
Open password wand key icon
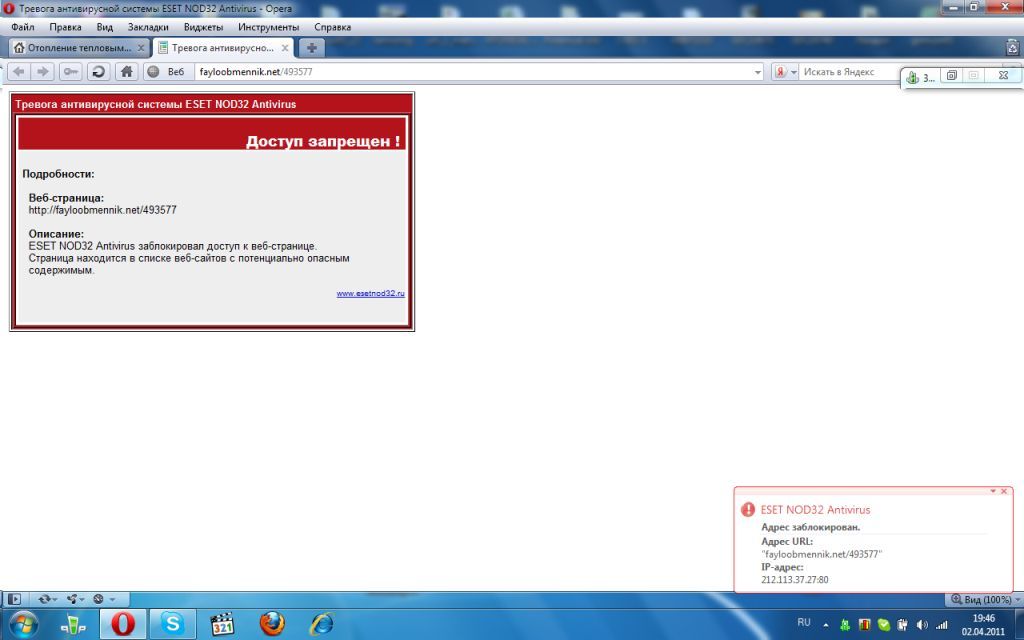(71, 72)
